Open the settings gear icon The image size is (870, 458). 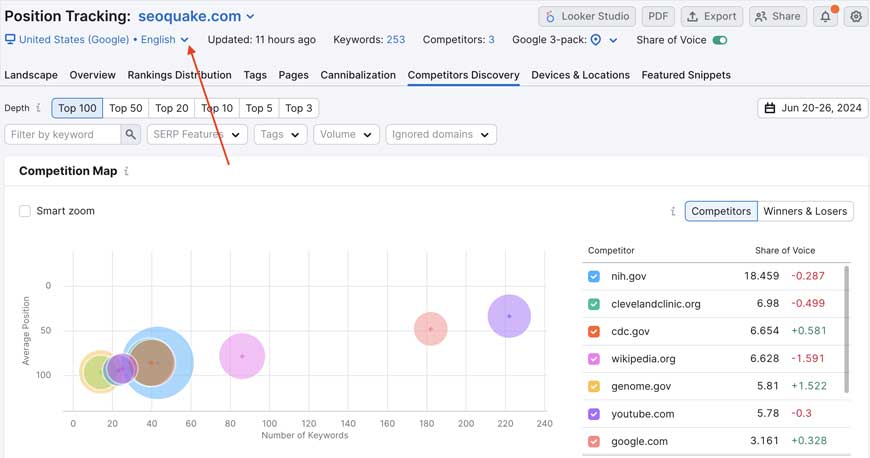coord(856,17)
